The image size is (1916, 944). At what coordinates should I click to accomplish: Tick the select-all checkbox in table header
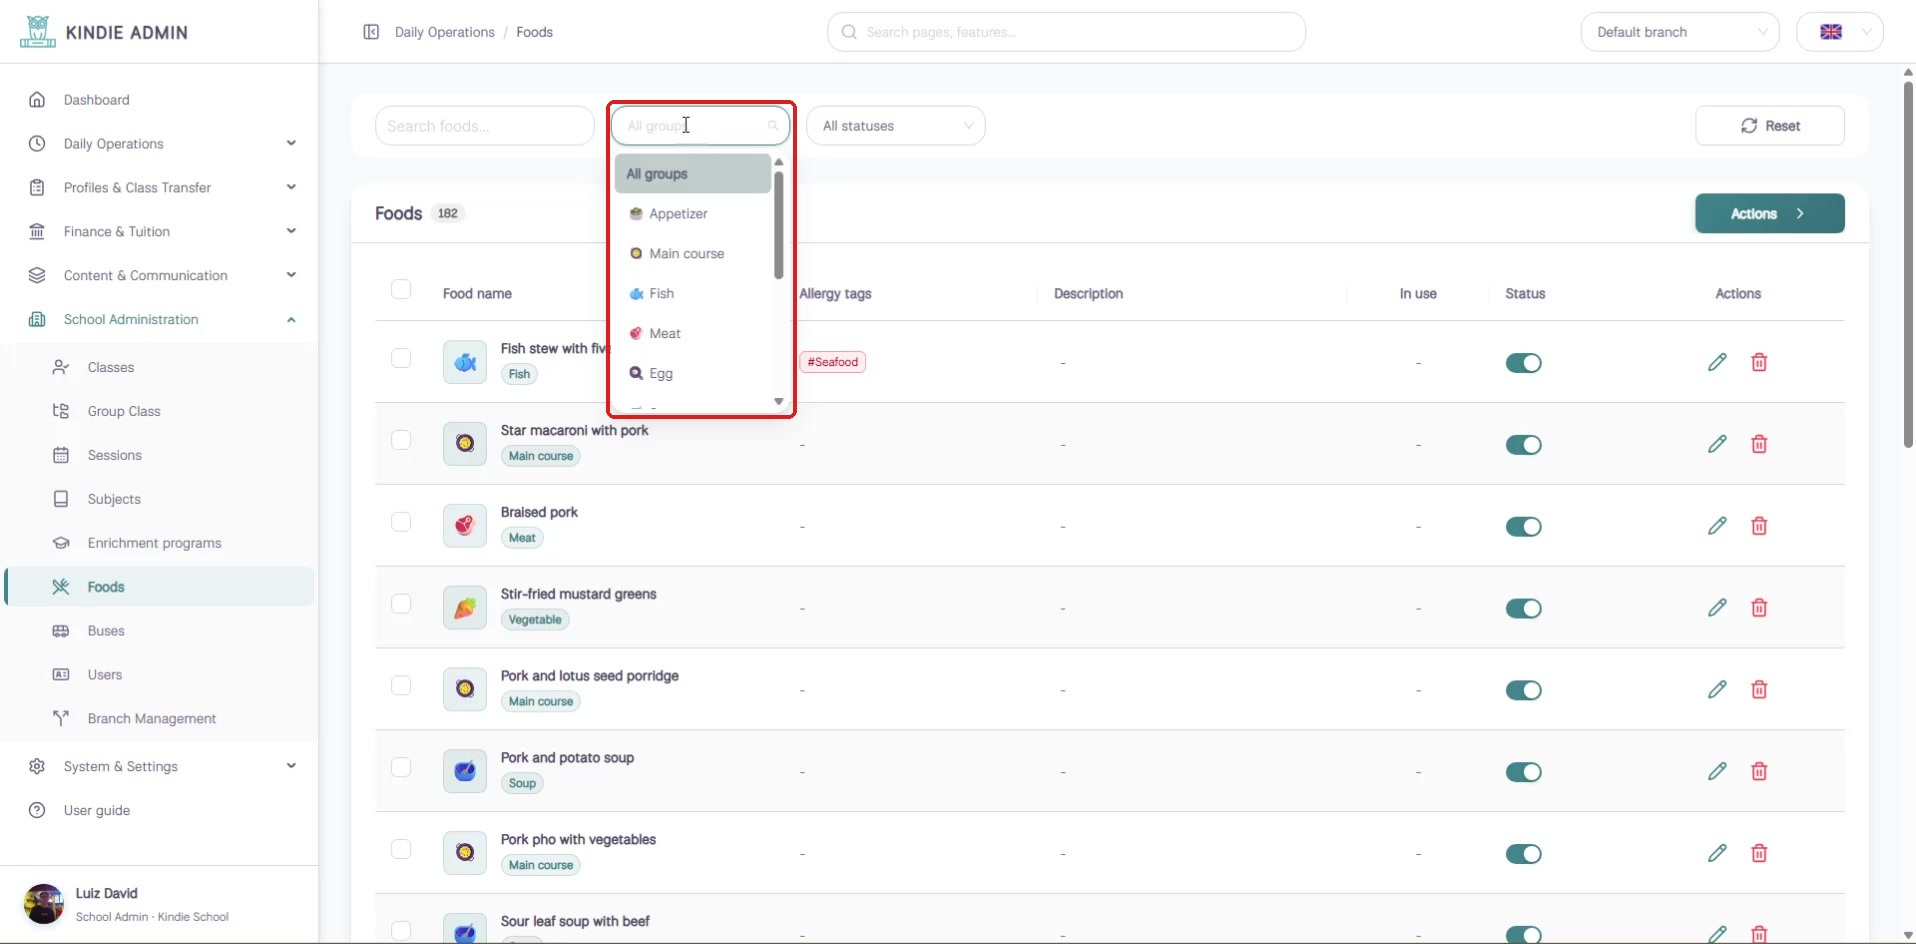(x=401, y=290)
